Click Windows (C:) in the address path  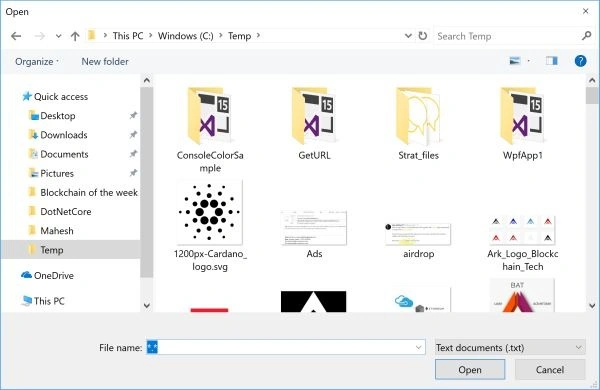pyautogui.click(x=186, y=36)
